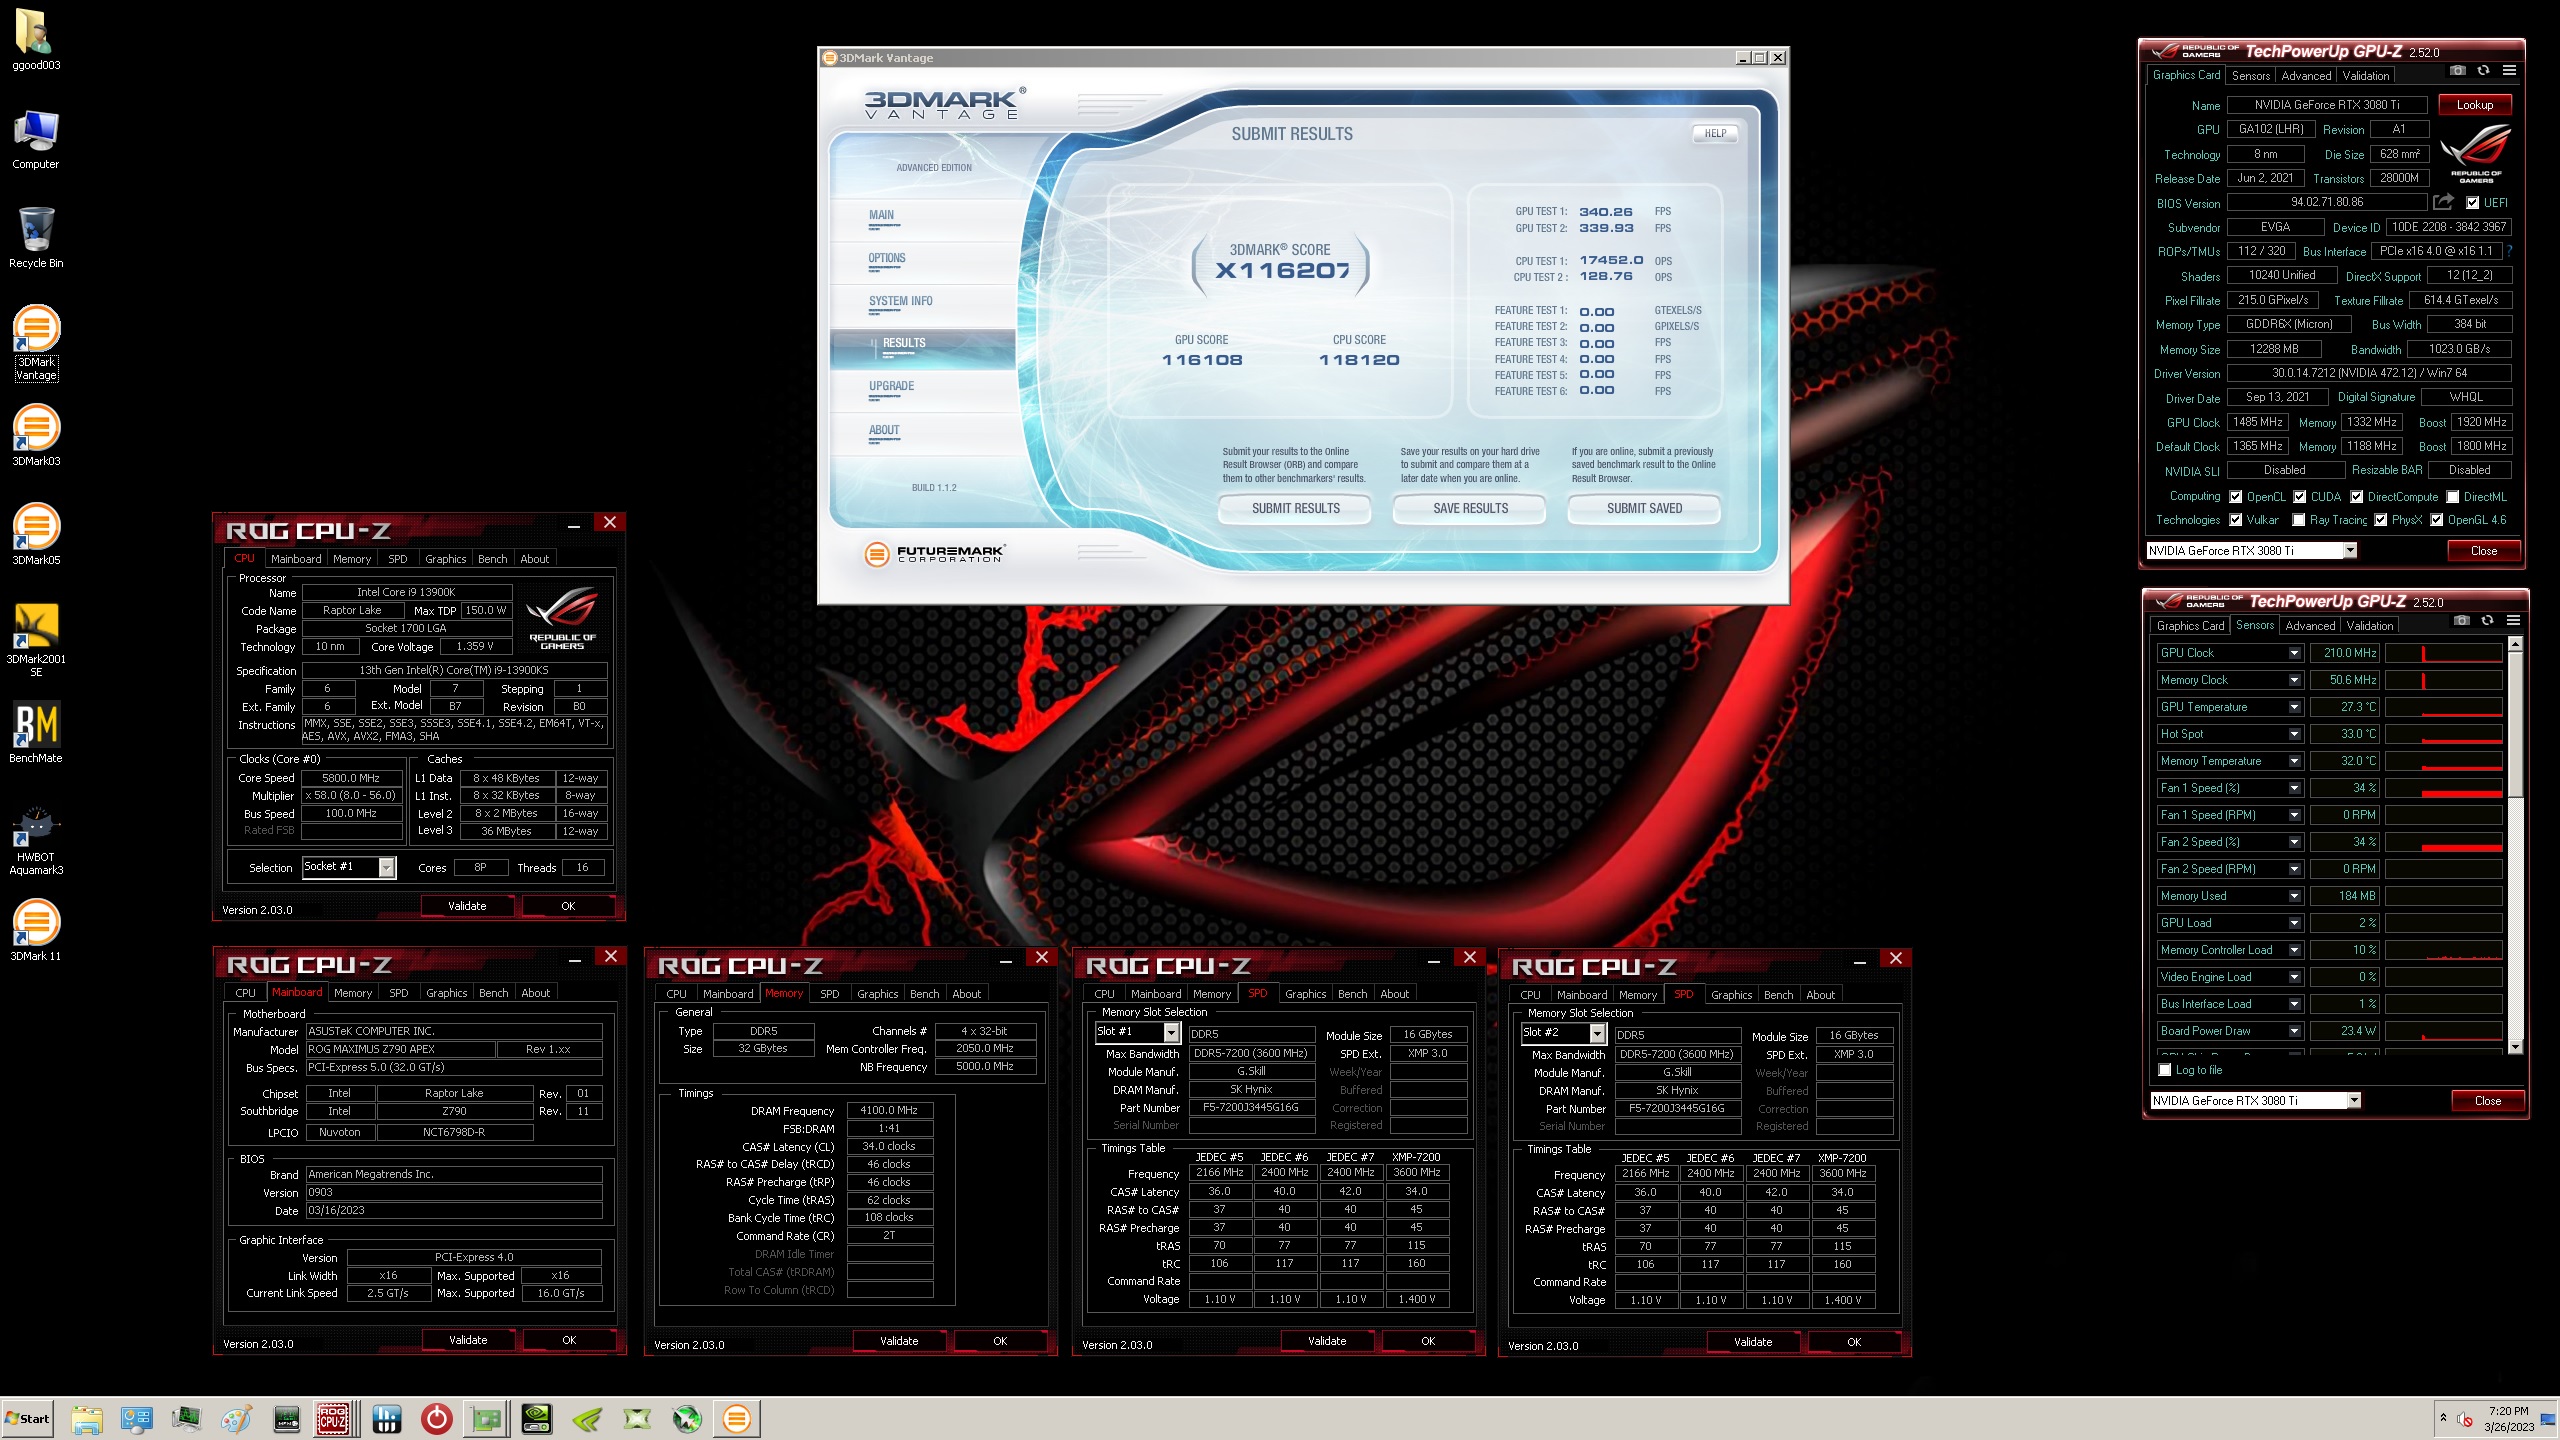Click the Bus Interface question mark icon

2509,251
